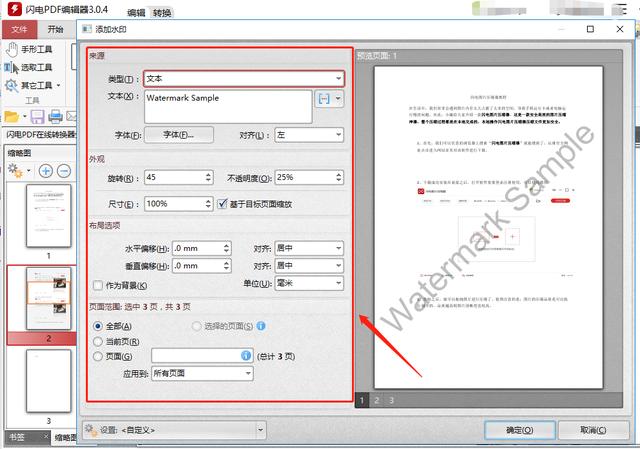Select the 'Current page' (当前页) radio
Image resolution: width=640 pixels, height=449 pixels.
tap(98, 341)
